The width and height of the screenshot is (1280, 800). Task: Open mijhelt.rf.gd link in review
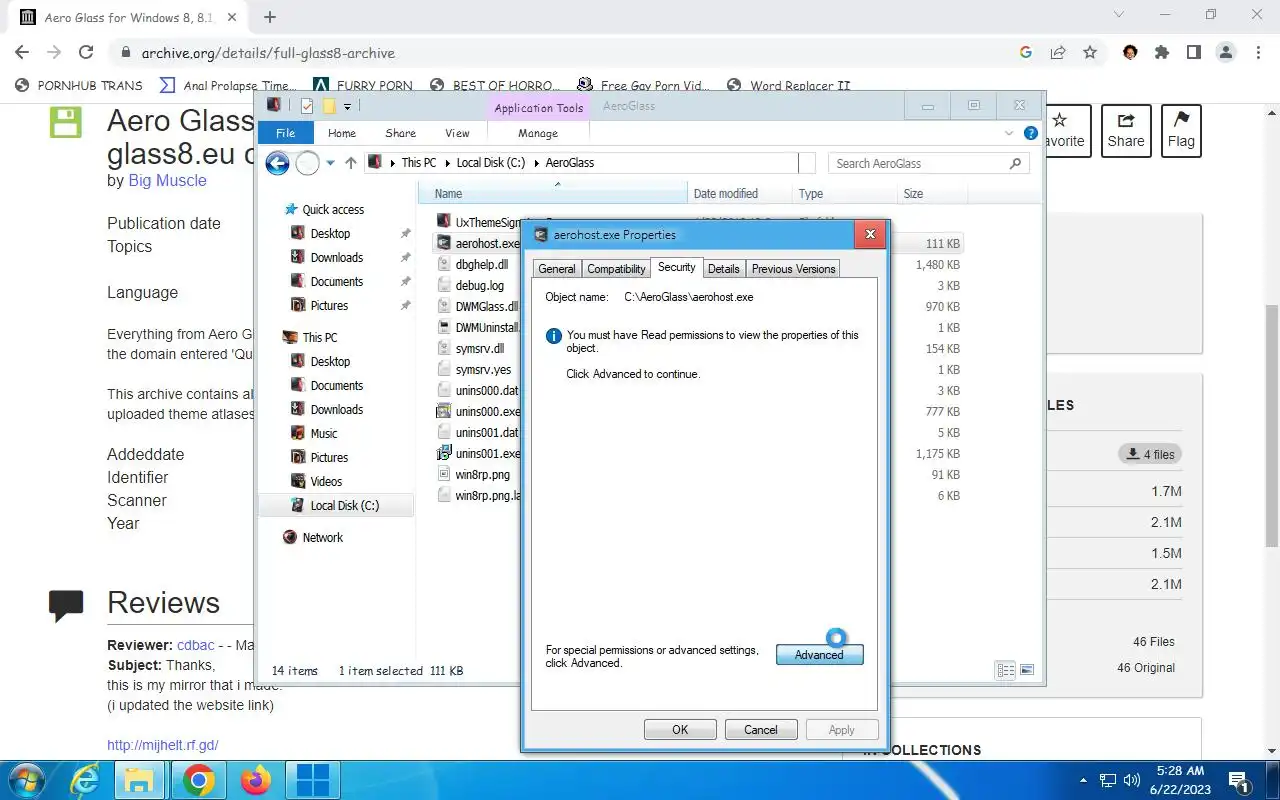163,745
